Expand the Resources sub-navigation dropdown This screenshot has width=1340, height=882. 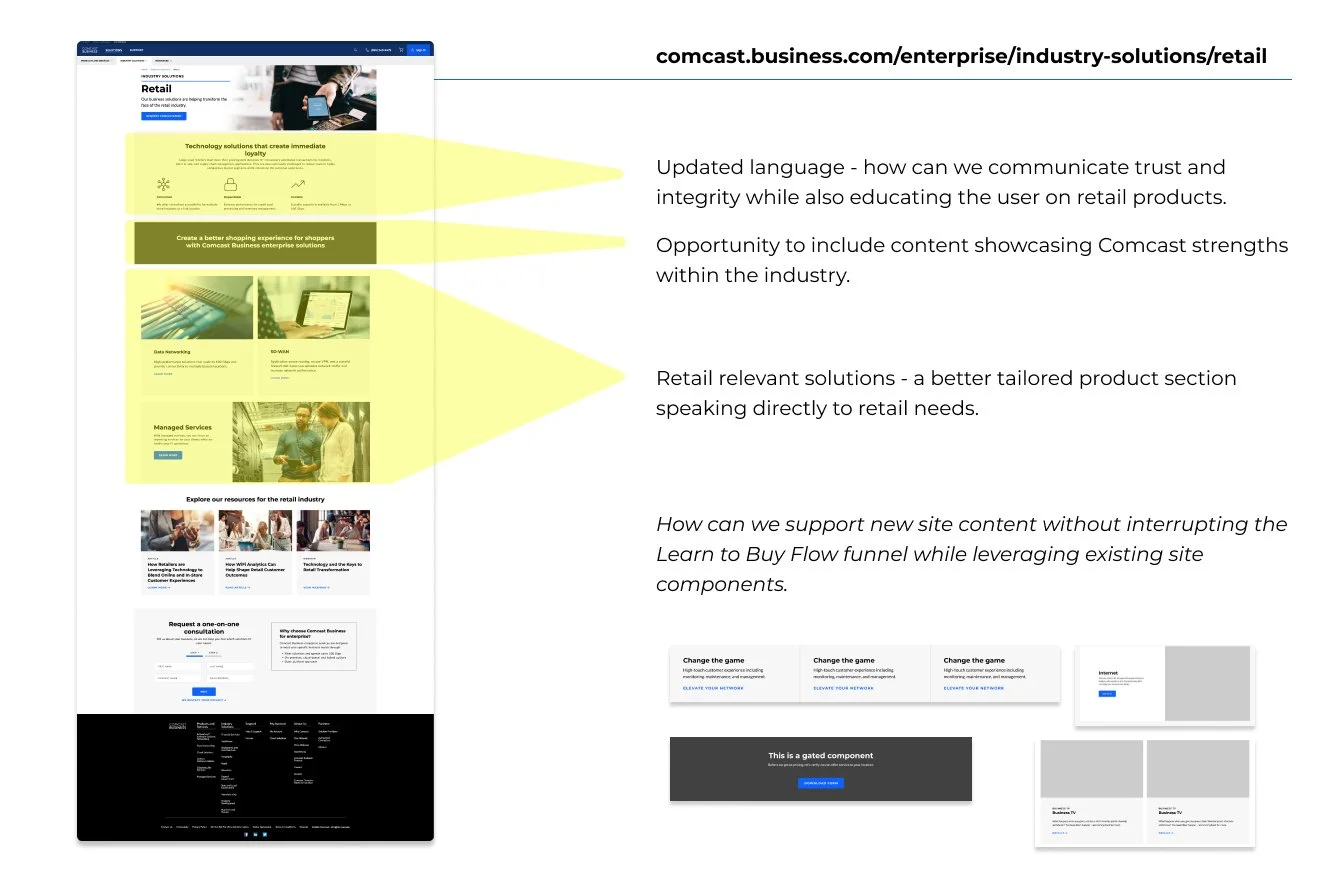click(163, 61)
